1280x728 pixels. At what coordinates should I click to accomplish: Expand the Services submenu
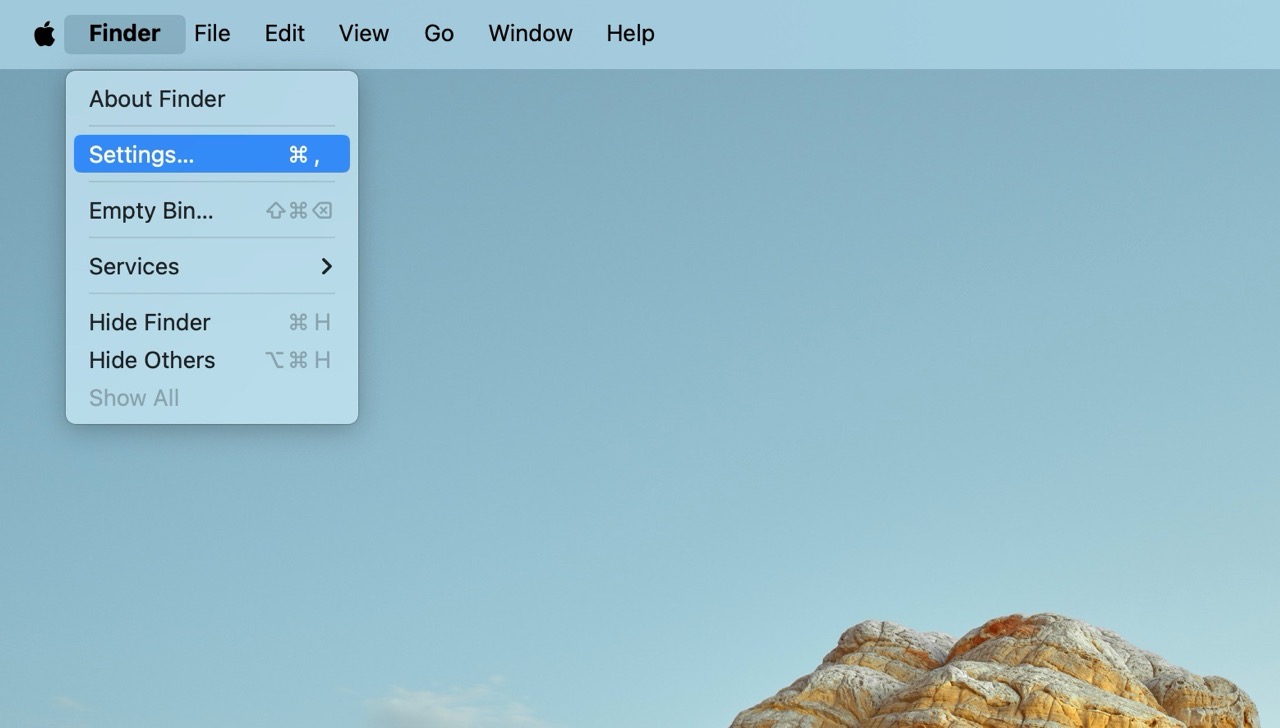pyautogui.click(x=212, y=266)
